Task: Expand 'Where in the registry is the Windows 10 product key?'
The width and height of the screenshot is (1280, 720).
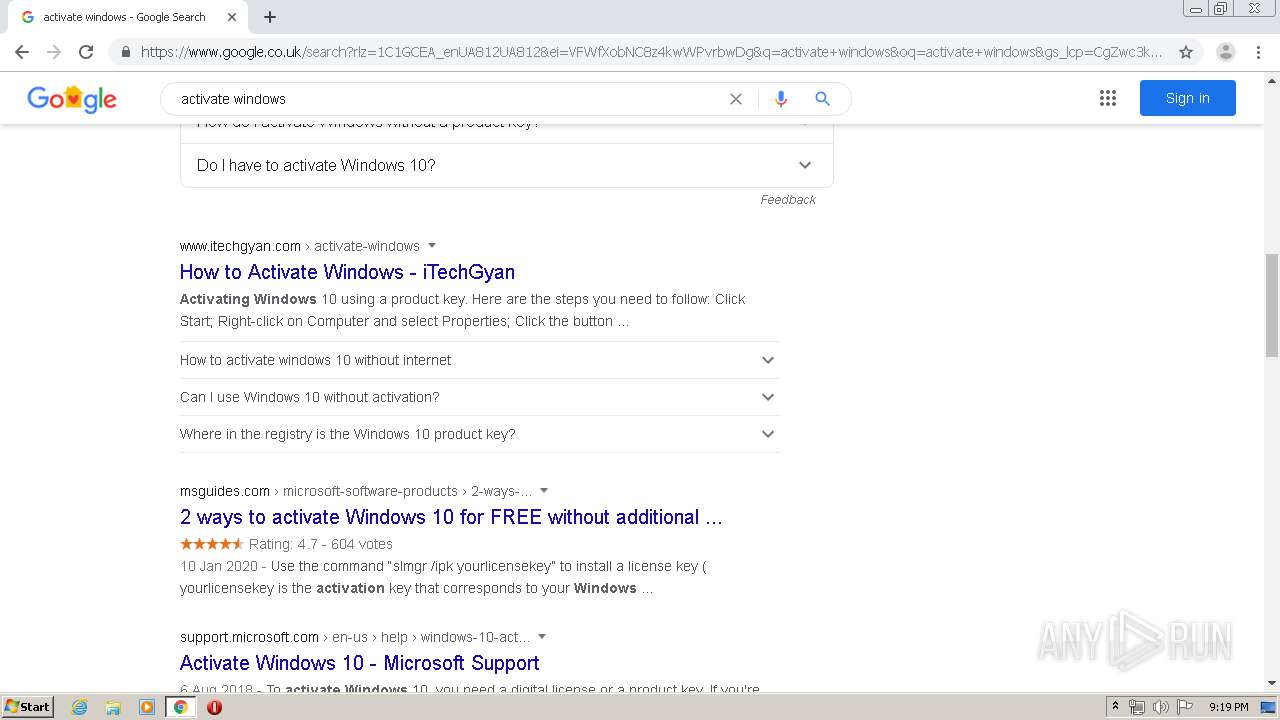Action: [480, 434]
